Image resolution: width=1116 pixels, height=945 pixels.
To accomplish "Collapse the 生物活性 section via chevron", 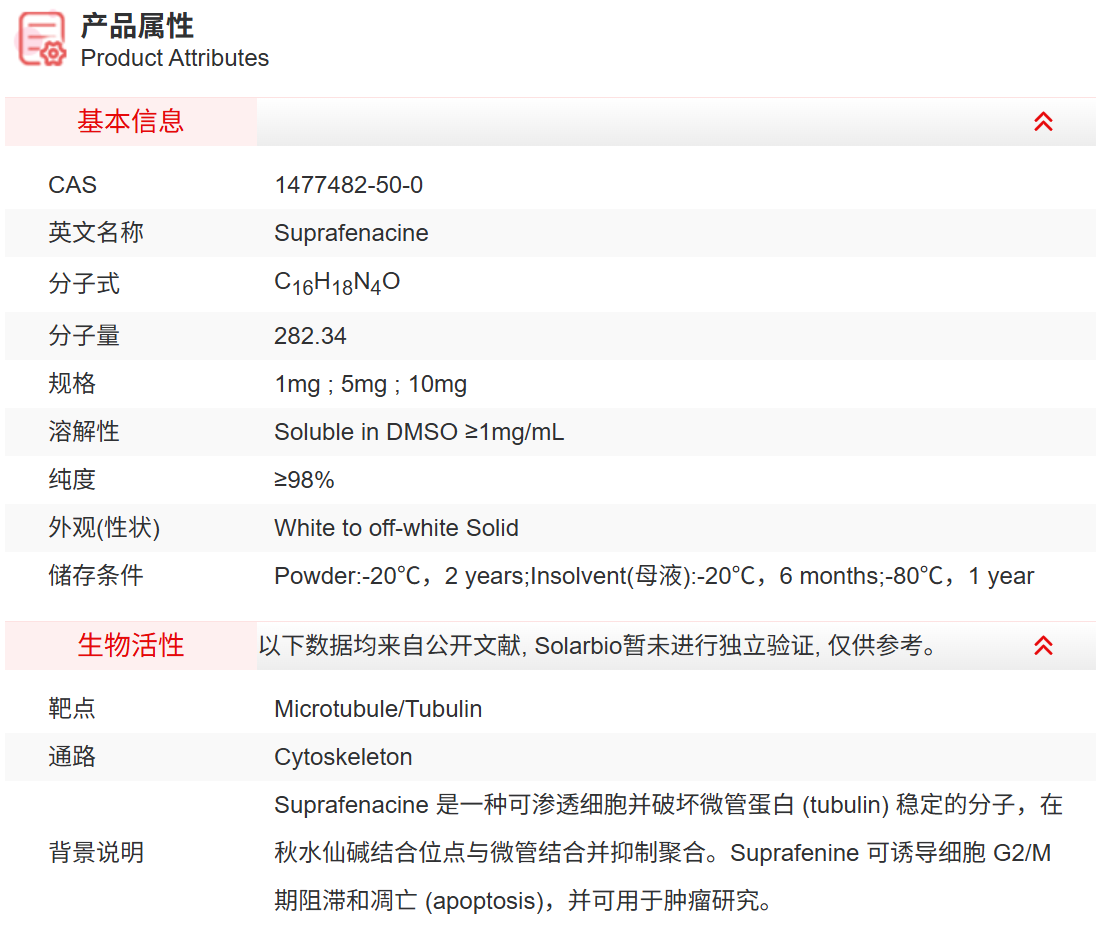I will [x=1043, y=646].
